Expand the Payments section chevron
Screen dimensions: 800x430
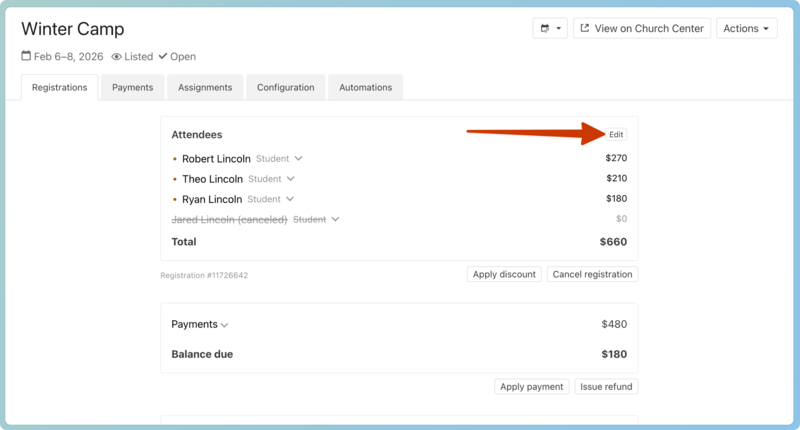225,325
